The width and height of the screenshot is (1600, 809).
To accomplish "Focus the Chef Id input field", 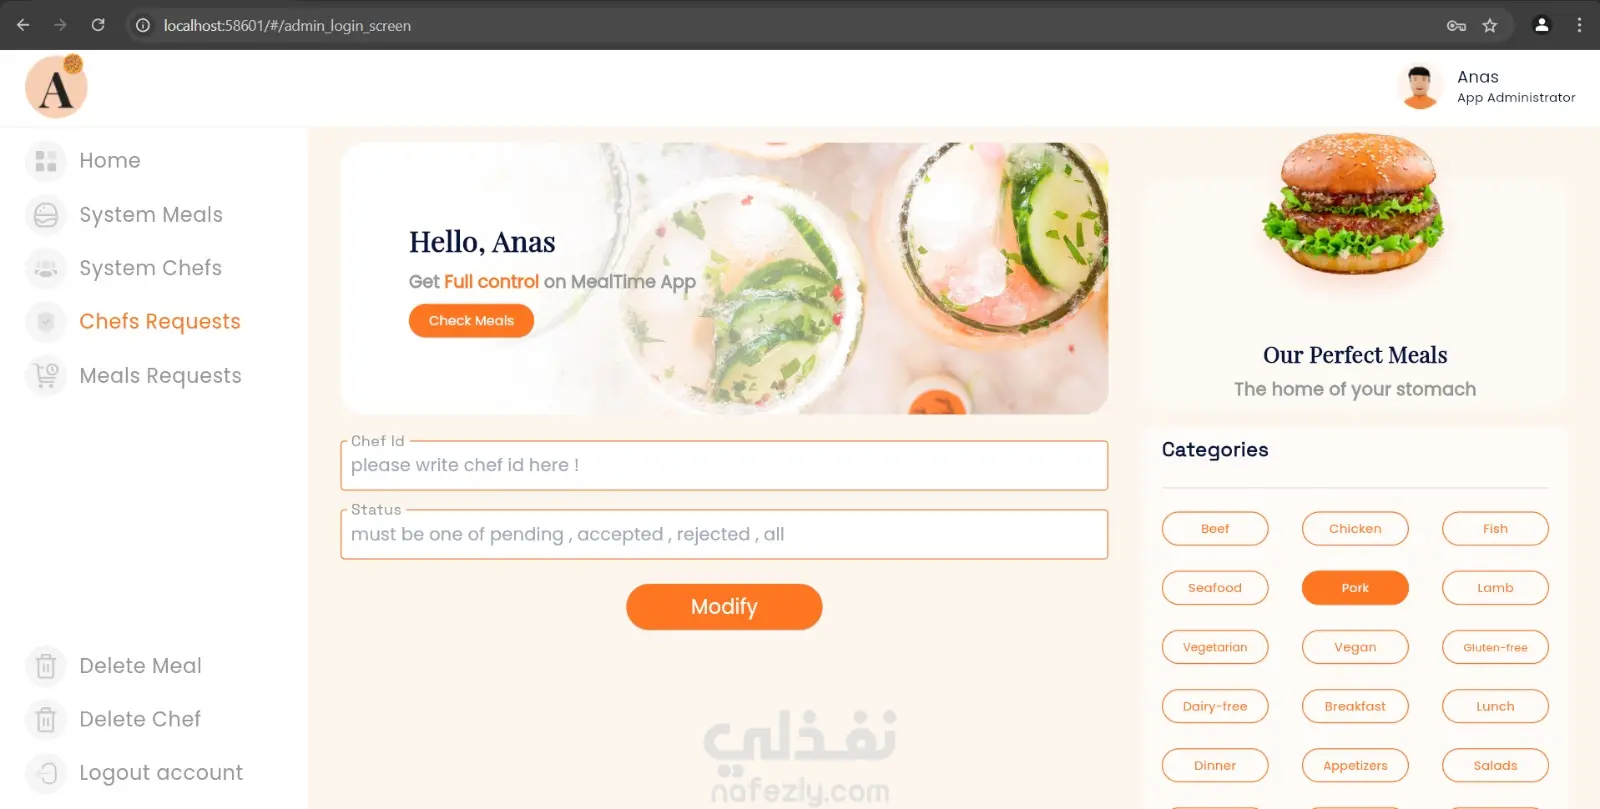I will pos(724,466).
